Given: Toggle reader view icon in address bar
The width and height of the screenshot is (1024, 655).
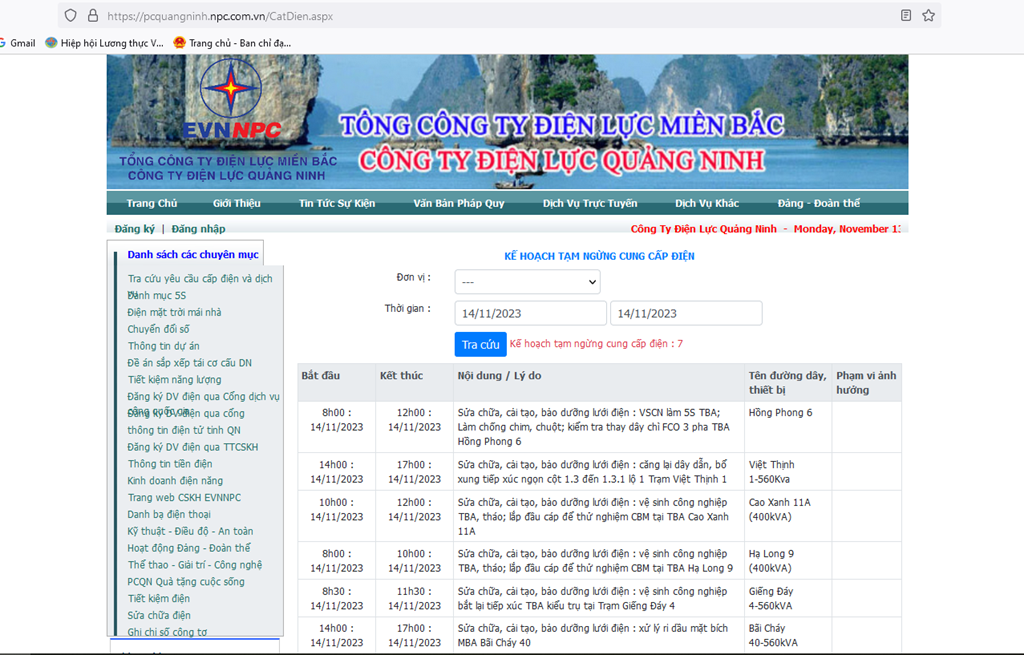Looking at the screenshot, I should pos(906,16).
